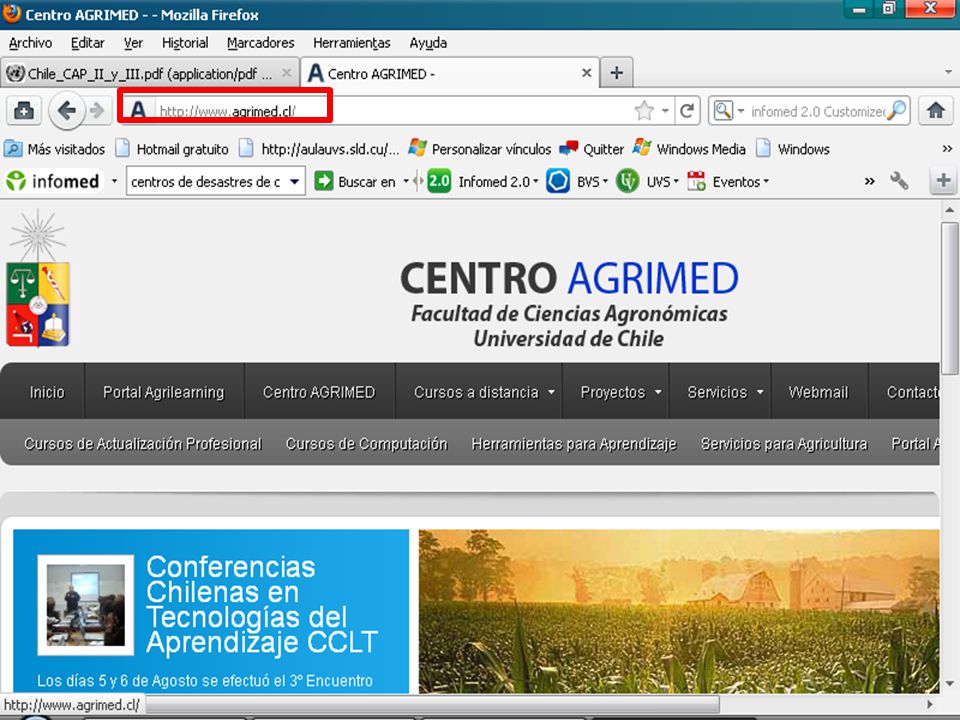Open Proyectos navigation menu
Image resolution: width=960 pixels, height=720 pixels.
620,392
